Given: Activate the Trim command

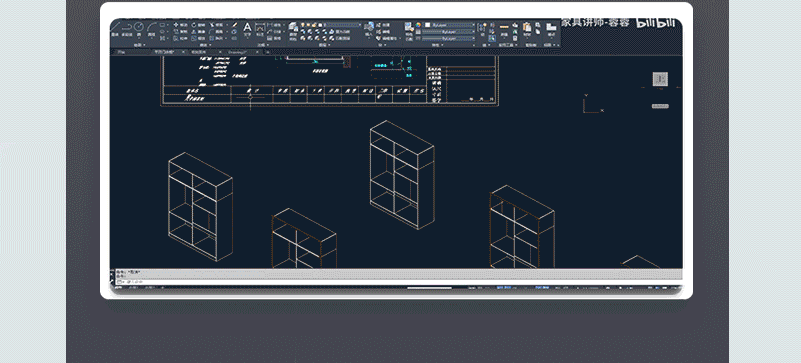Looking at the screenshot, I should (217, 25).
